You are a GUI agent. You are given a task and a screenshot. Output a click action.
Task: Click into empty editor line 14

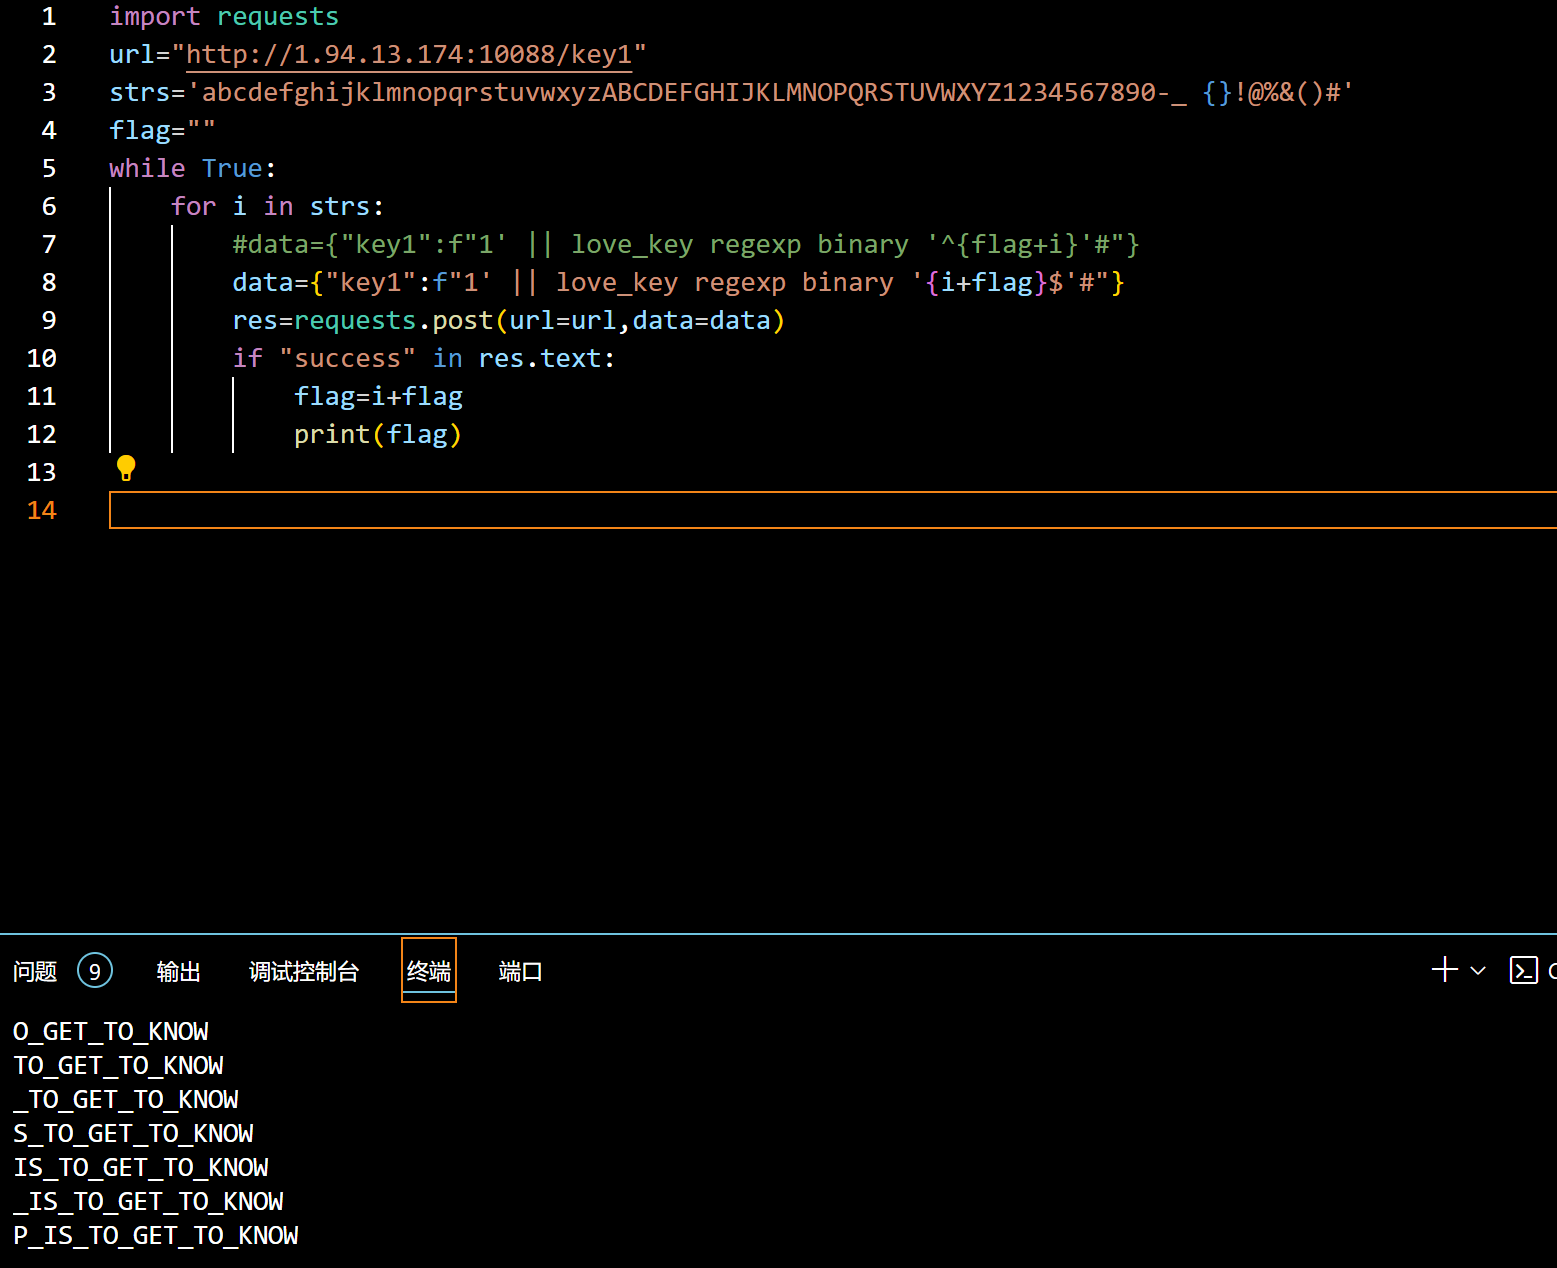(832, 510)
